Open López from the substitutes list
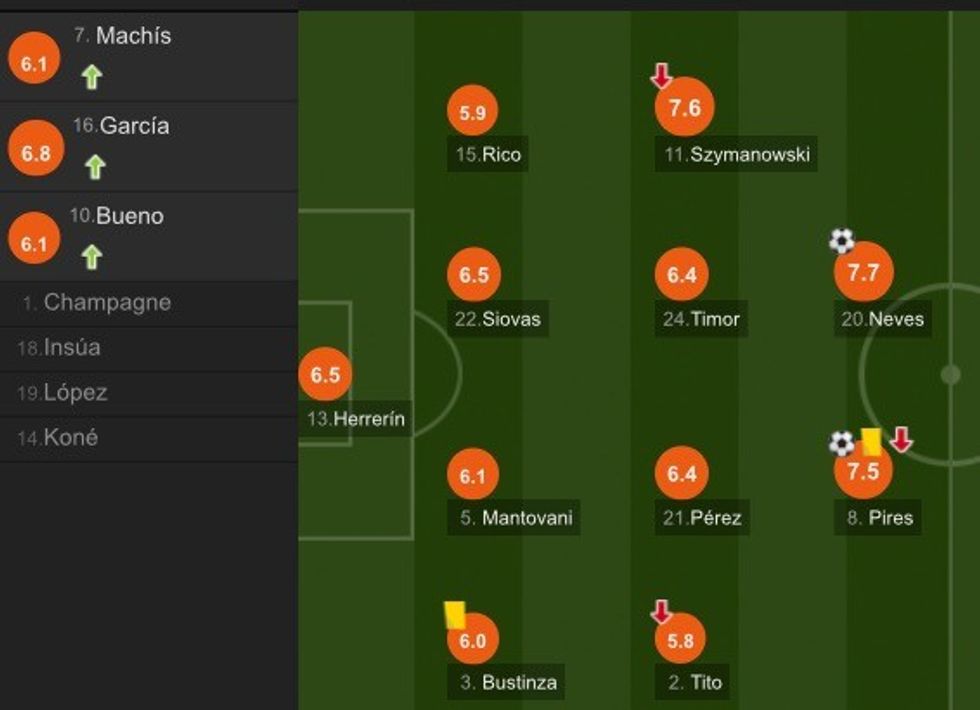 (75, 393)
